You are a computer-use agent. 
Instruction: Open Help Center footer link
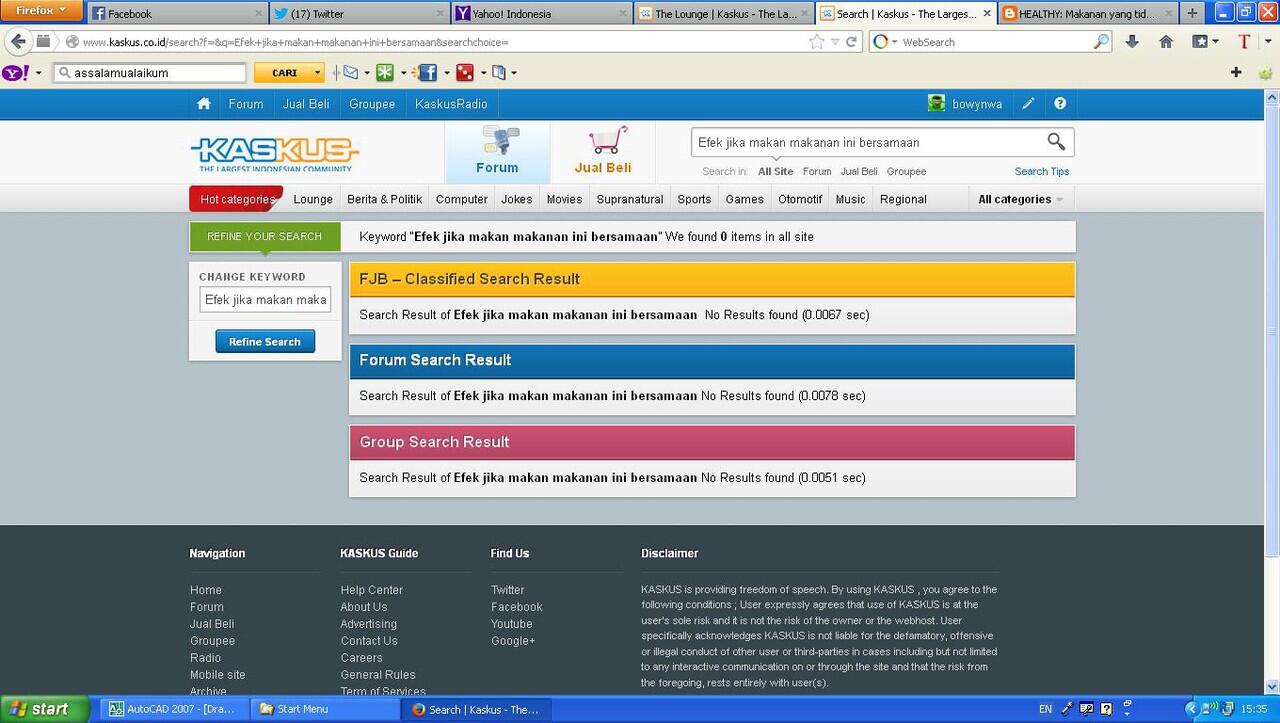pyautogui.click(x=372, y=590)
